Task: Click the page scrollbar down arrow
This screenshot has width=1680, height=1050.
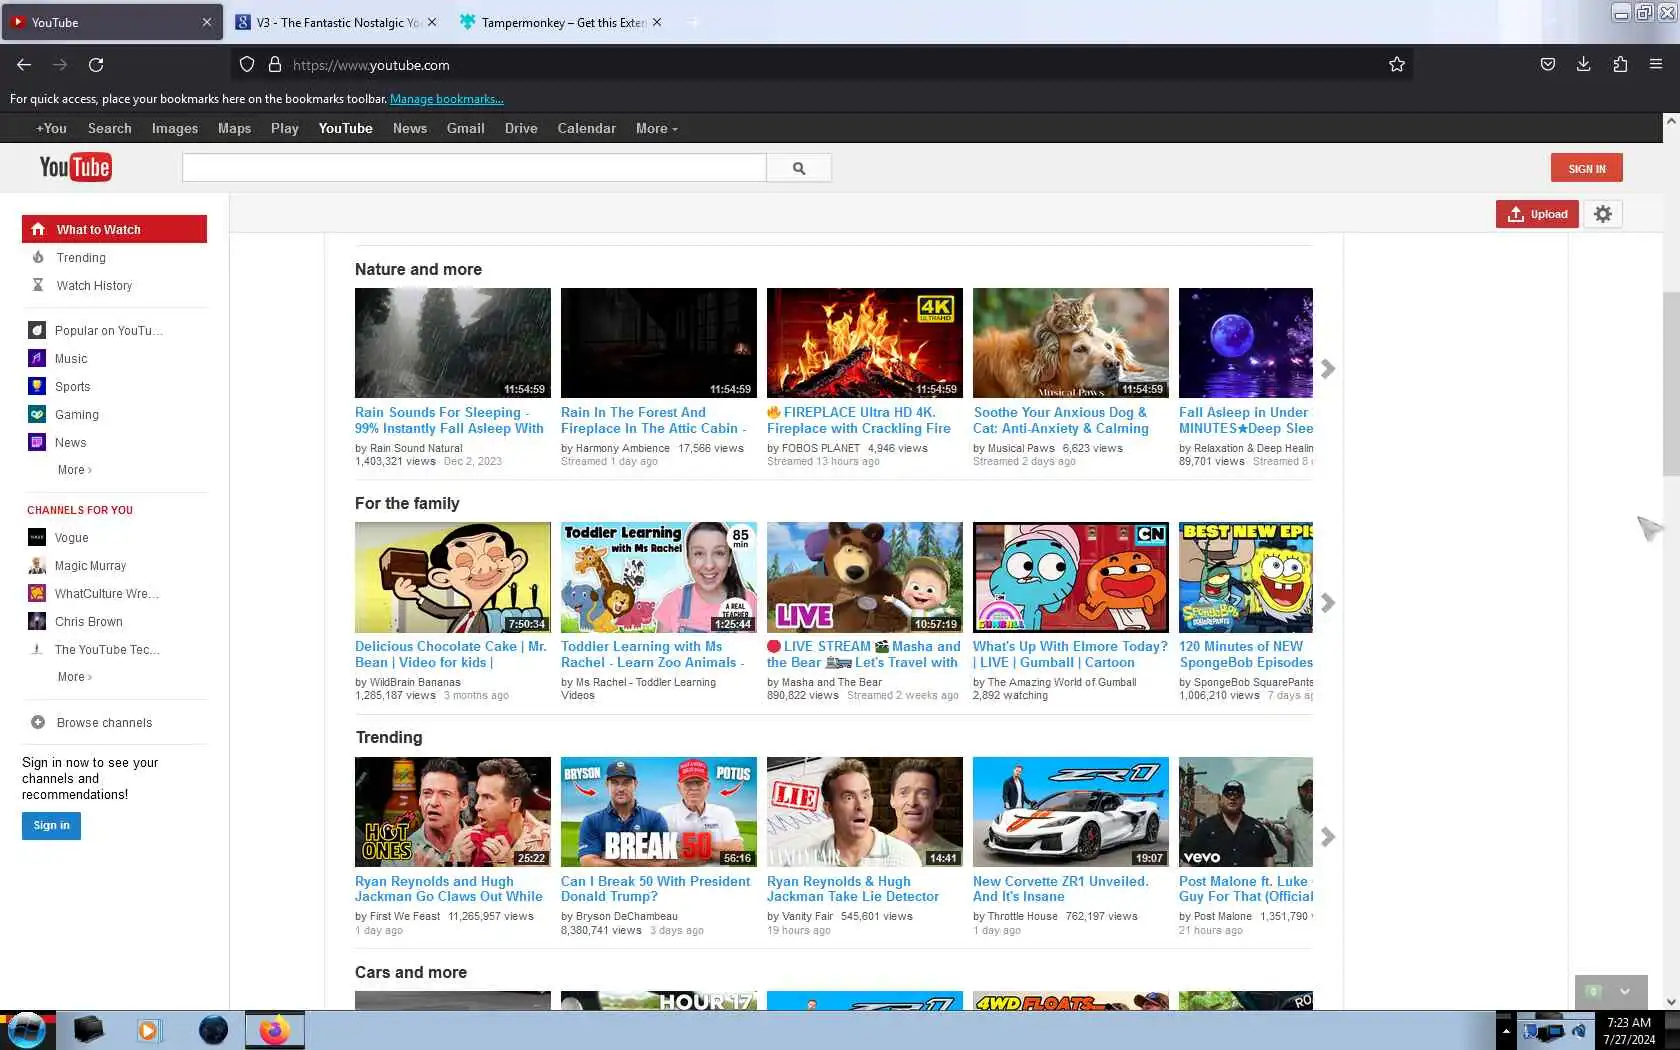Action: tap(1670, 1001)
